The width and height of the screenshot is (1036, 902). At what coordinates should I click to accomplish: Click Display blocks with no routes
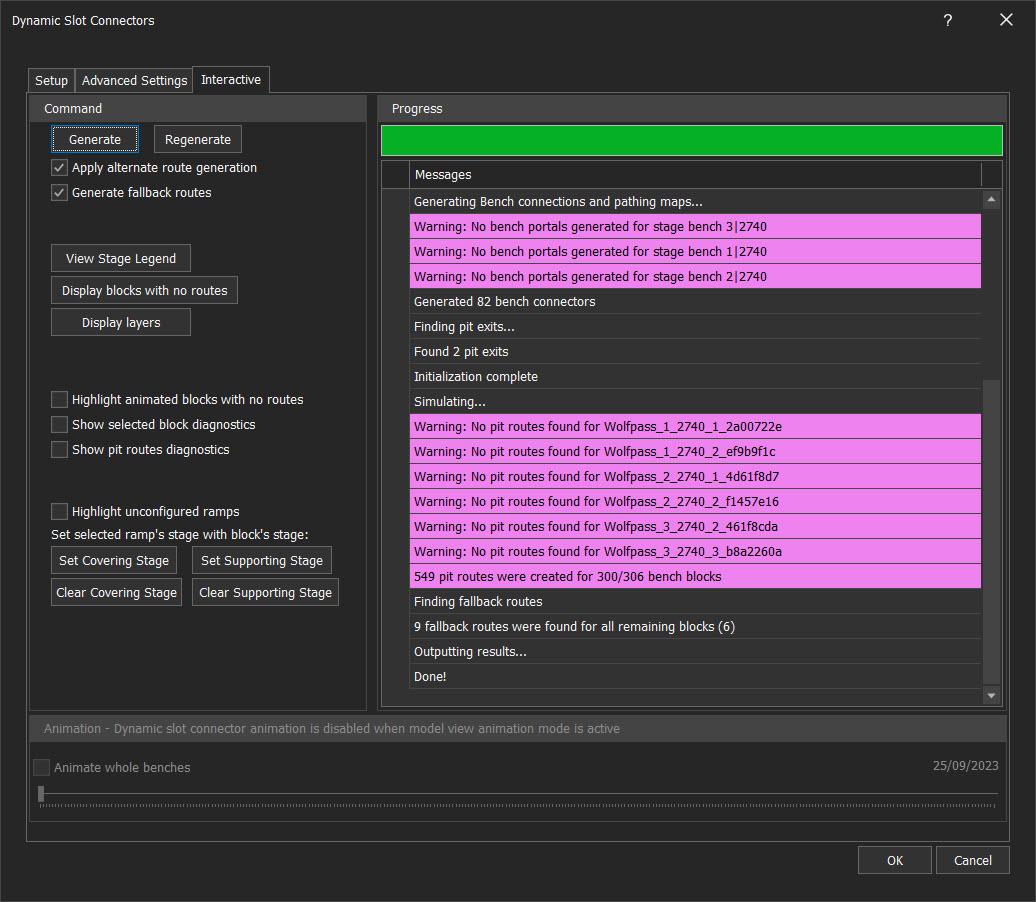(x=145, y=291)
